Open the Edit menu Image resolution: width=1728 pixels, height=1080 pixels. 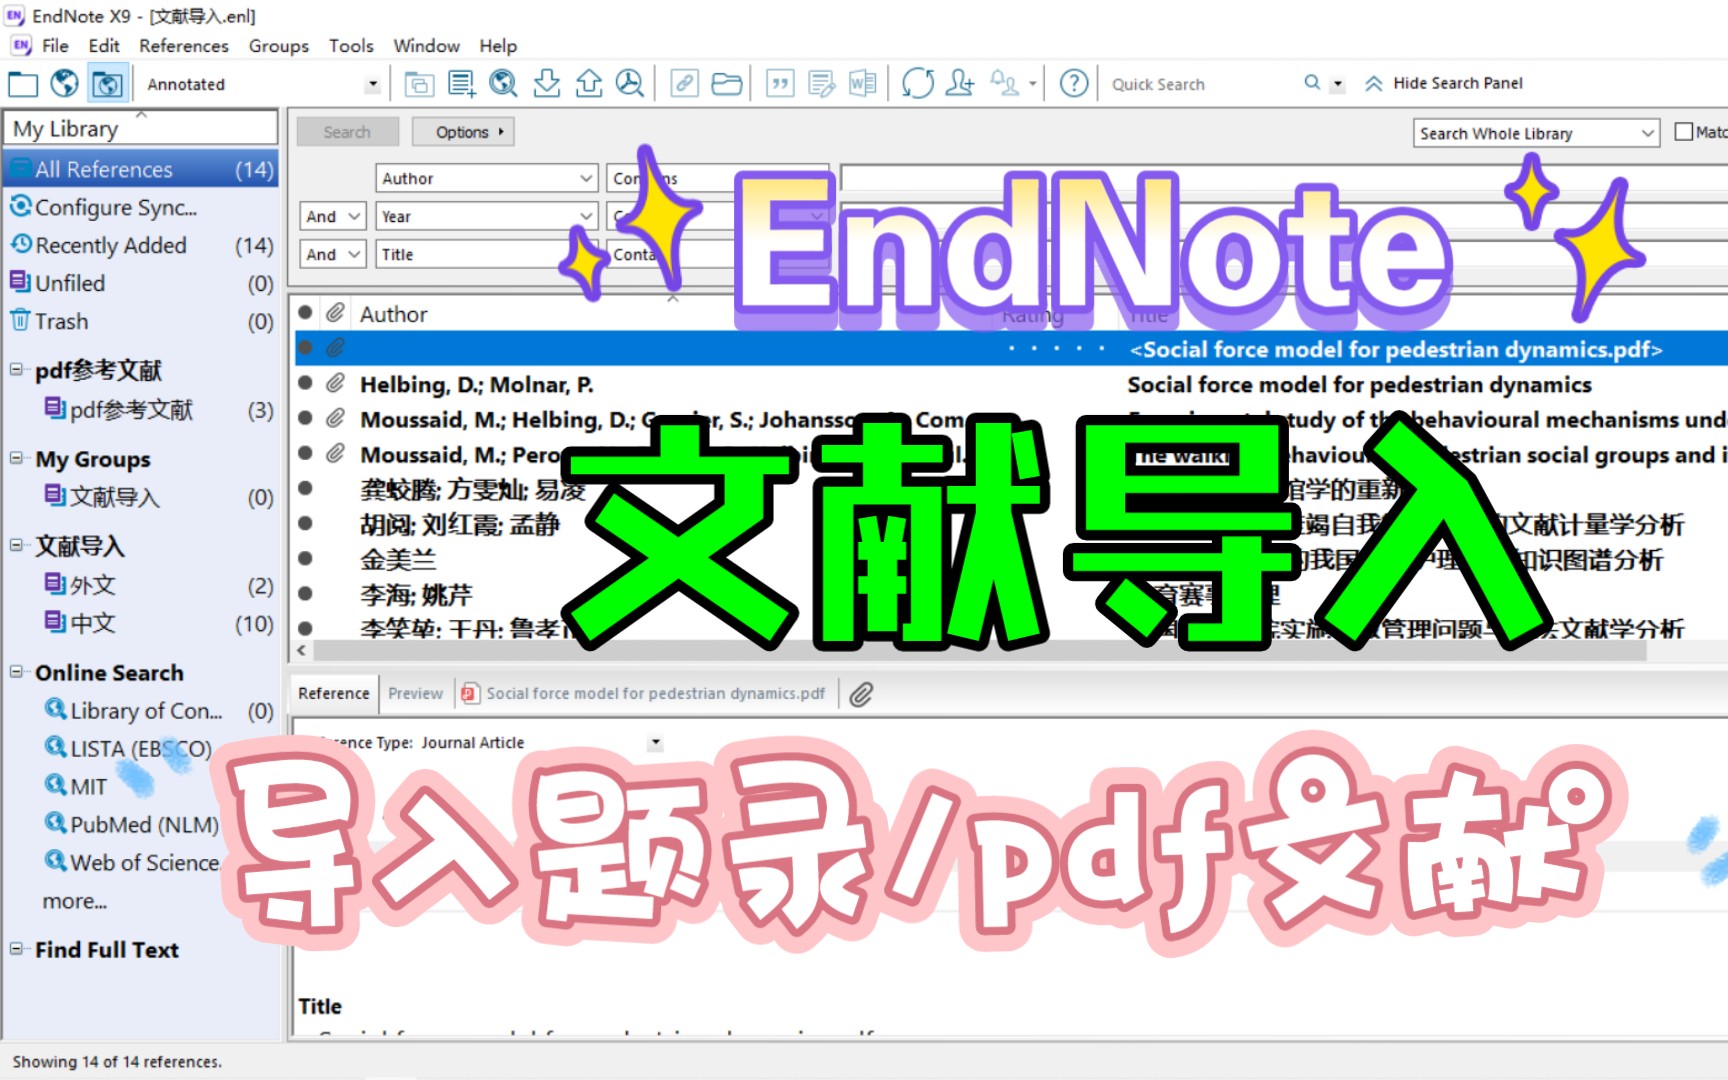[x=104, y=46]
